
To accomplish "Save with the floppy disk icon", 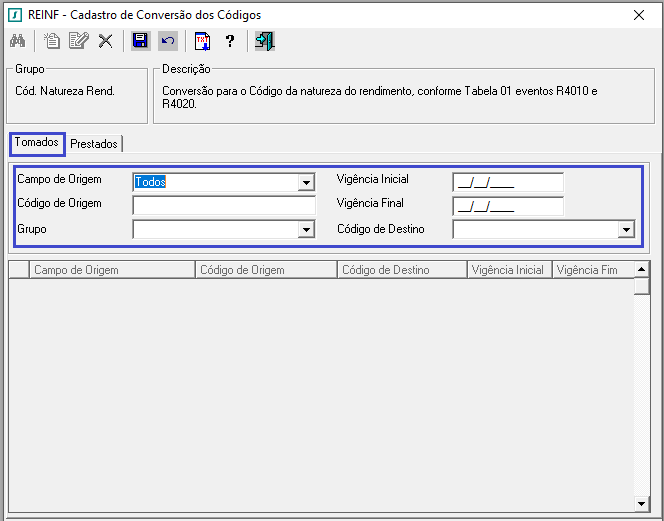I will coord(141,41).
